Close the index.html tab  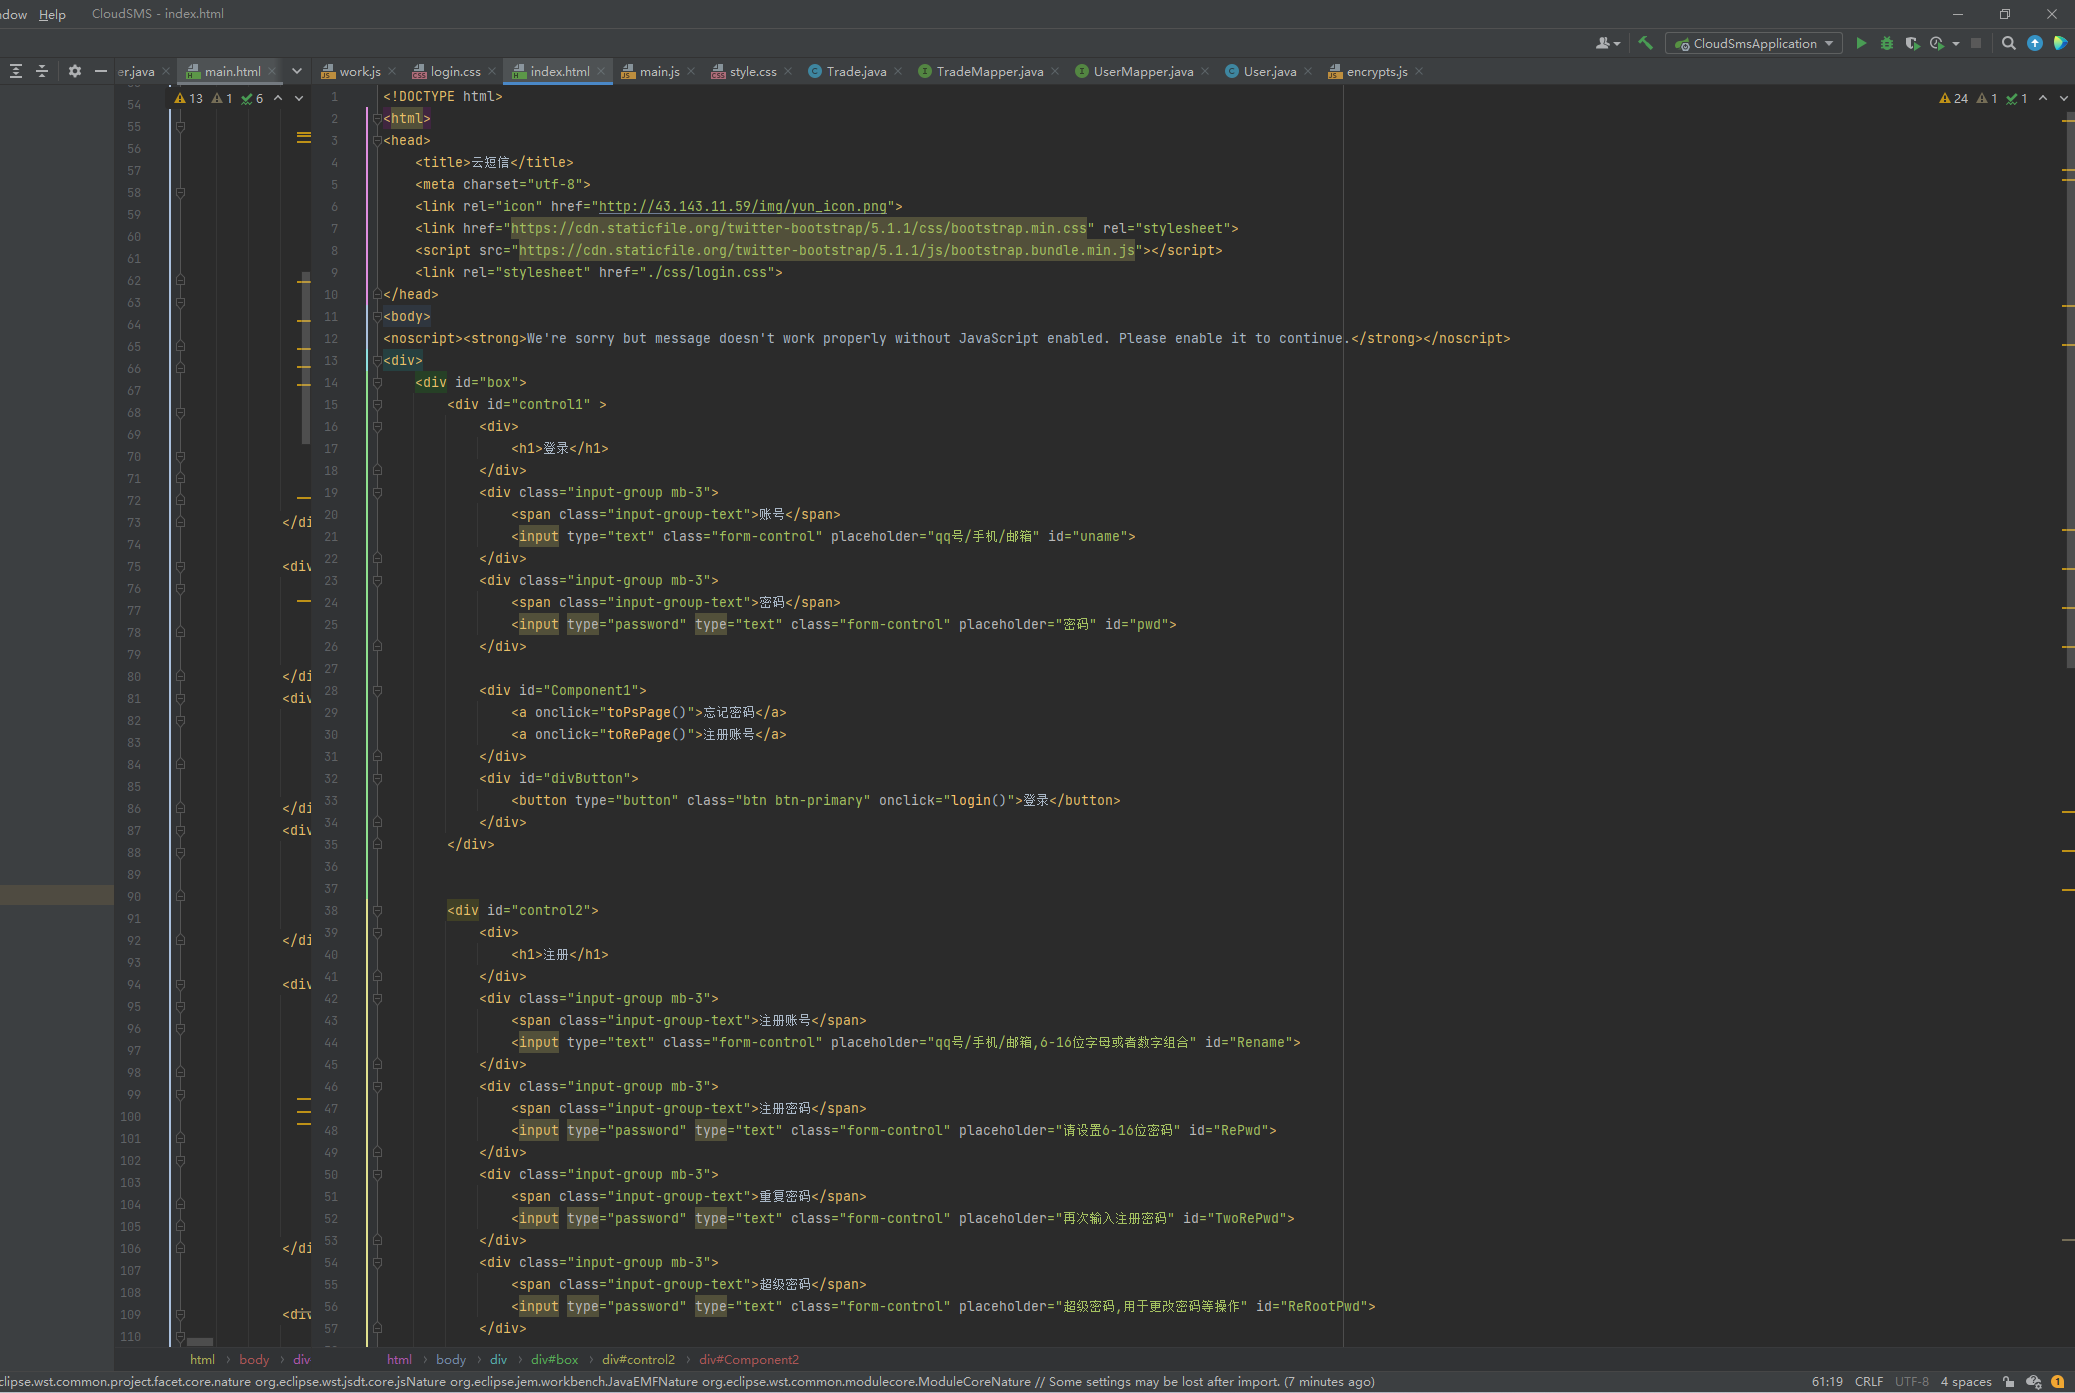(601, 71)
